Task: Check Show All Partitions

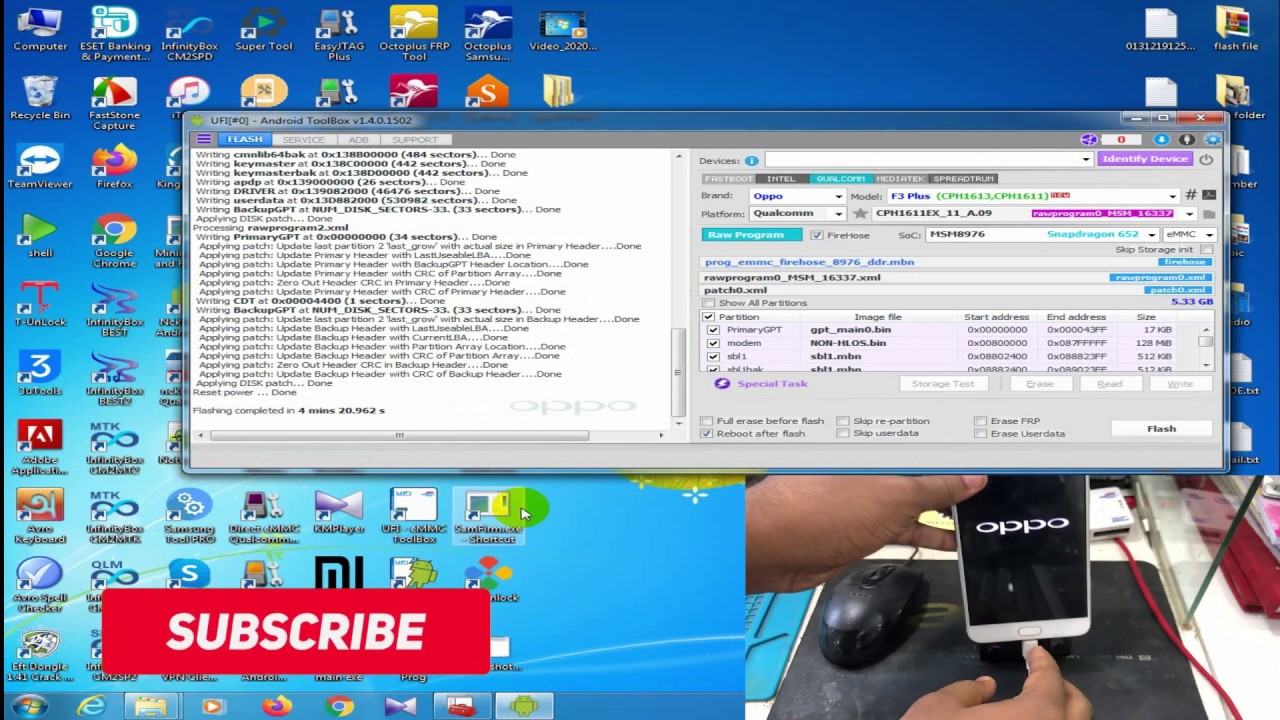Action: click(x=709, y=303)
